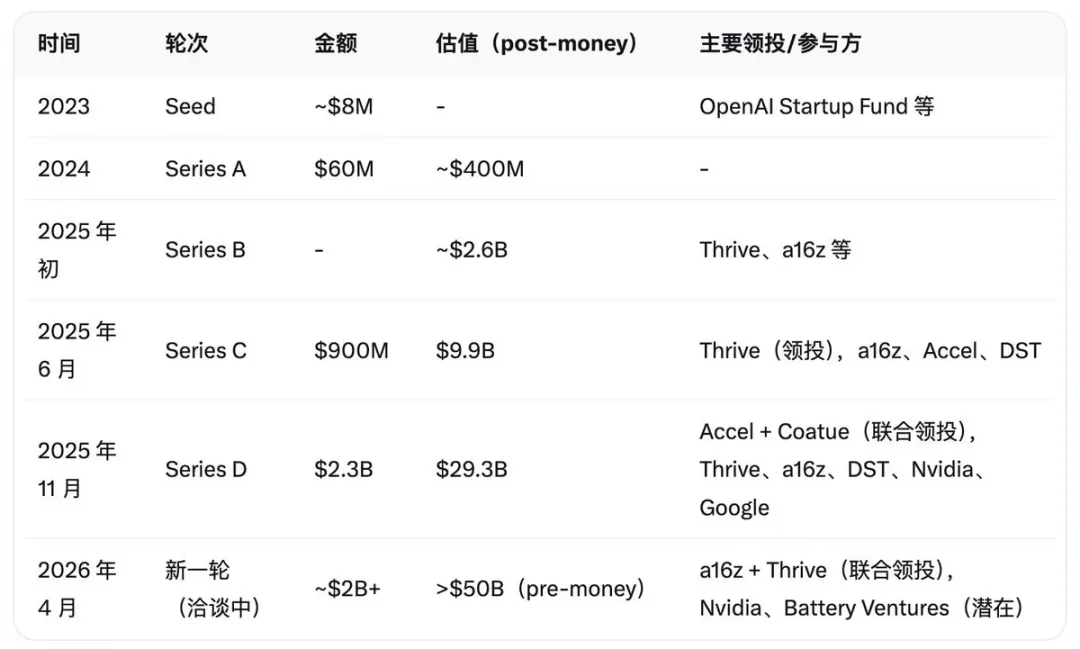This screenshot has width=1080, height=649.
Task: Click the ~$8M amount cell
Action: (x=343, y=106)
